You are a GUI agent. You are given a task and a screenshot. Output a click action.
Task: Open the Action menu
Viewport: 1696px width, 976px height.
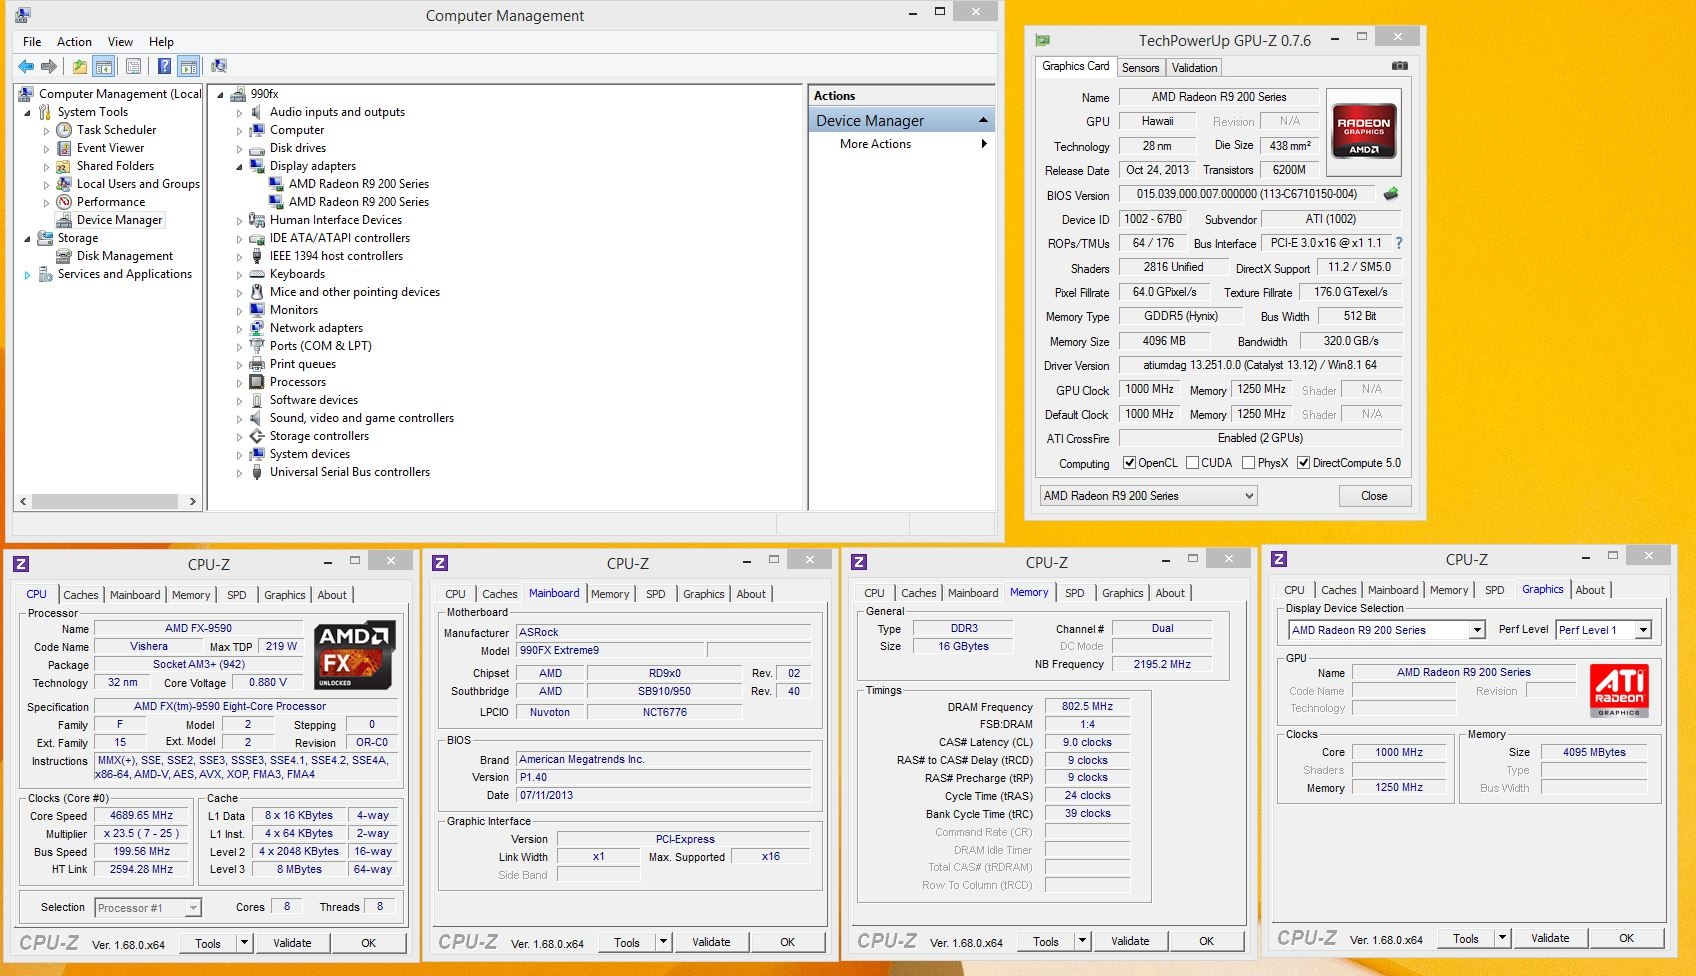pos(74,42)
